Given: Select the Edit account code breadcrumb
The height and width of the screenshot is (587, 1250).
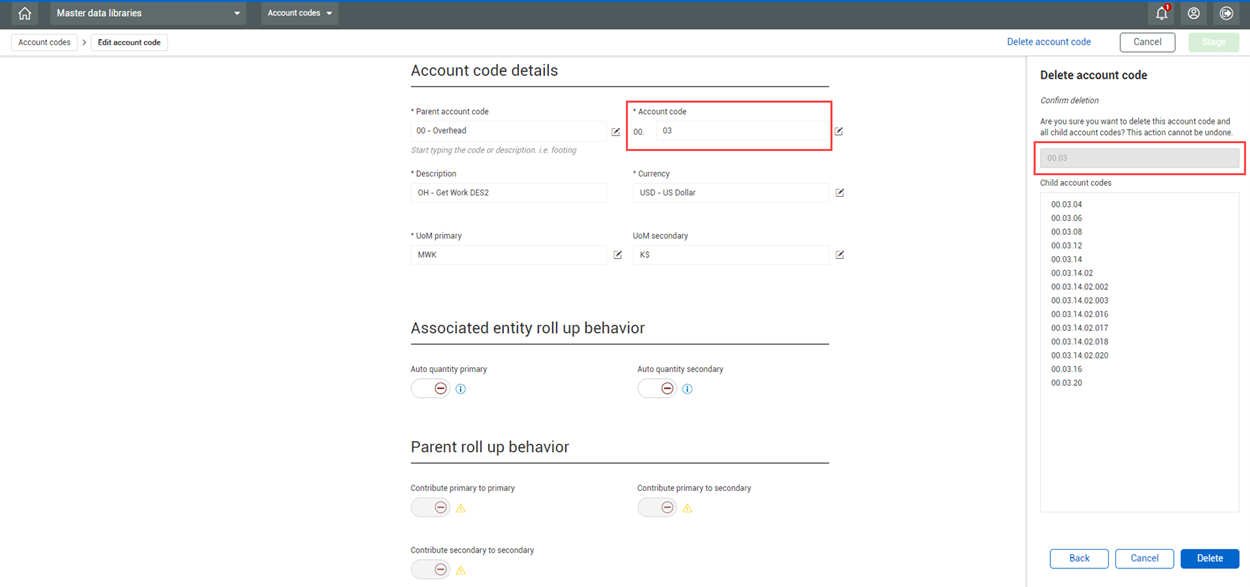Looking at the screenshot, I should point(129,43).
